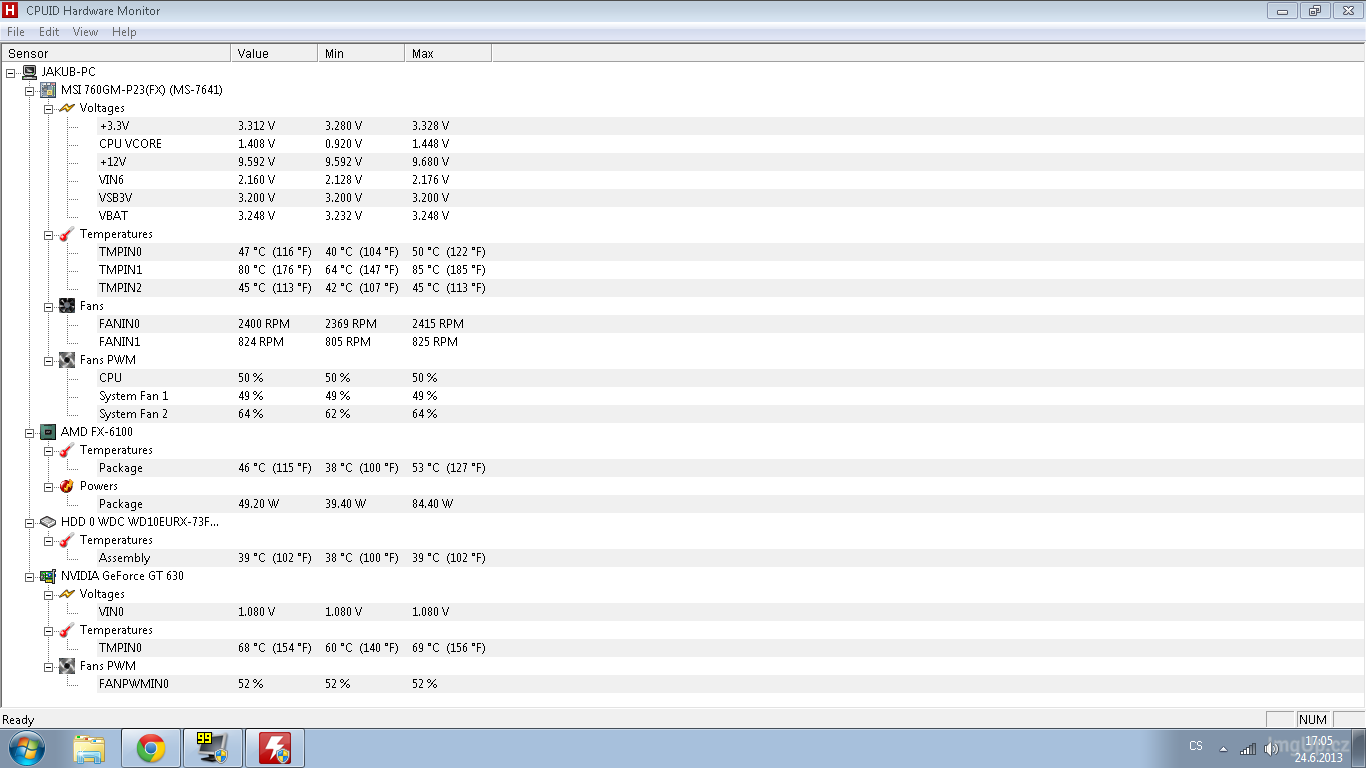The image size is (1366, 768).
Task: Open the File menu
Action: (15, 32)
